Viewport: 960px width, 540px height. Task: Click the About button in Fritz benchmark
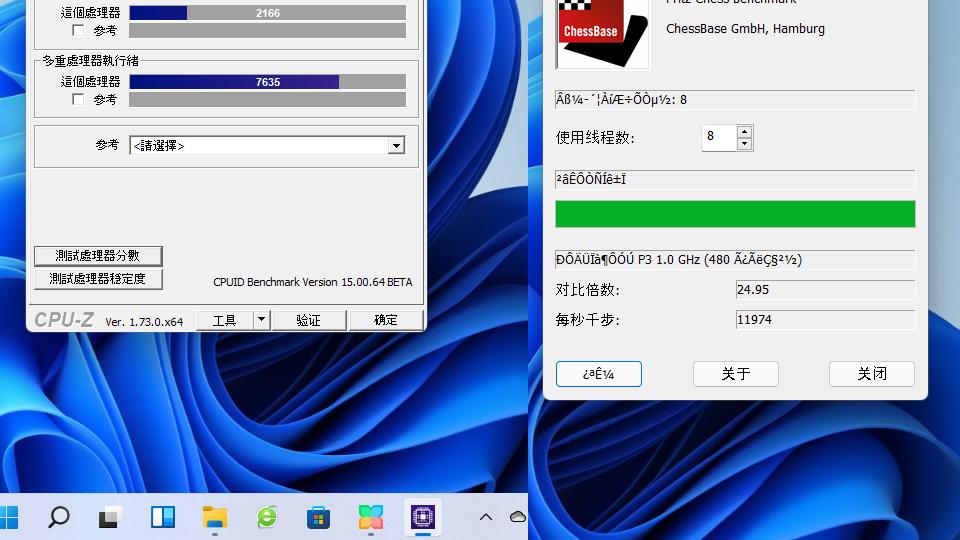coord(736,374)
